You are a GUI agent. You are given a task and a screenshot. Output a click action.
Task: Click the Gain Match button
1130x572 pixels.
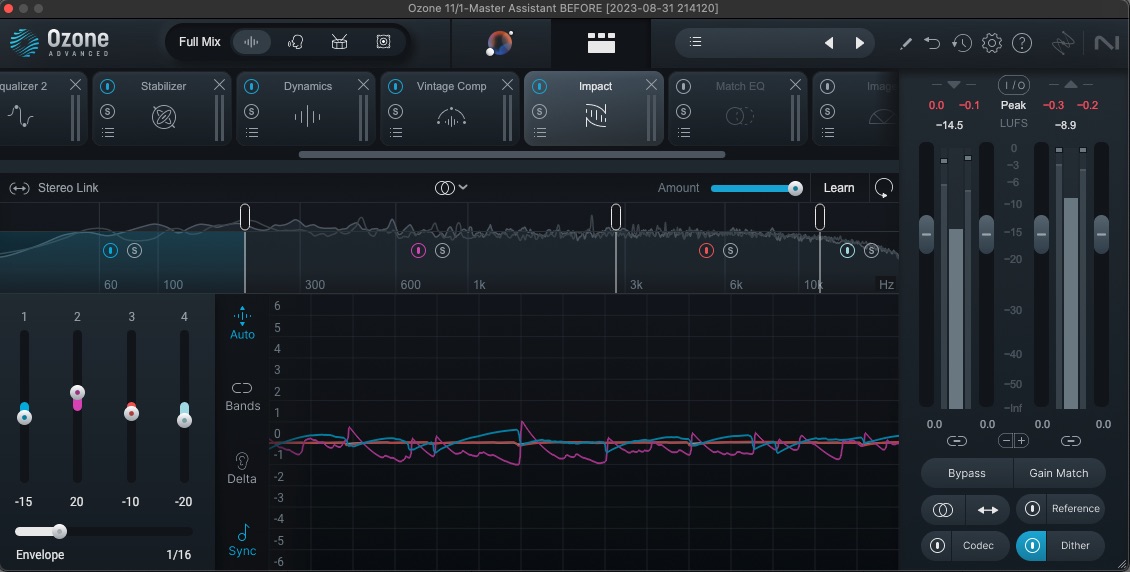point(1059,473)
